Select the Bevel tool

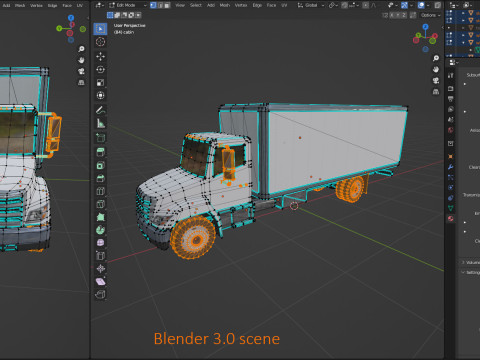point(100,178)
